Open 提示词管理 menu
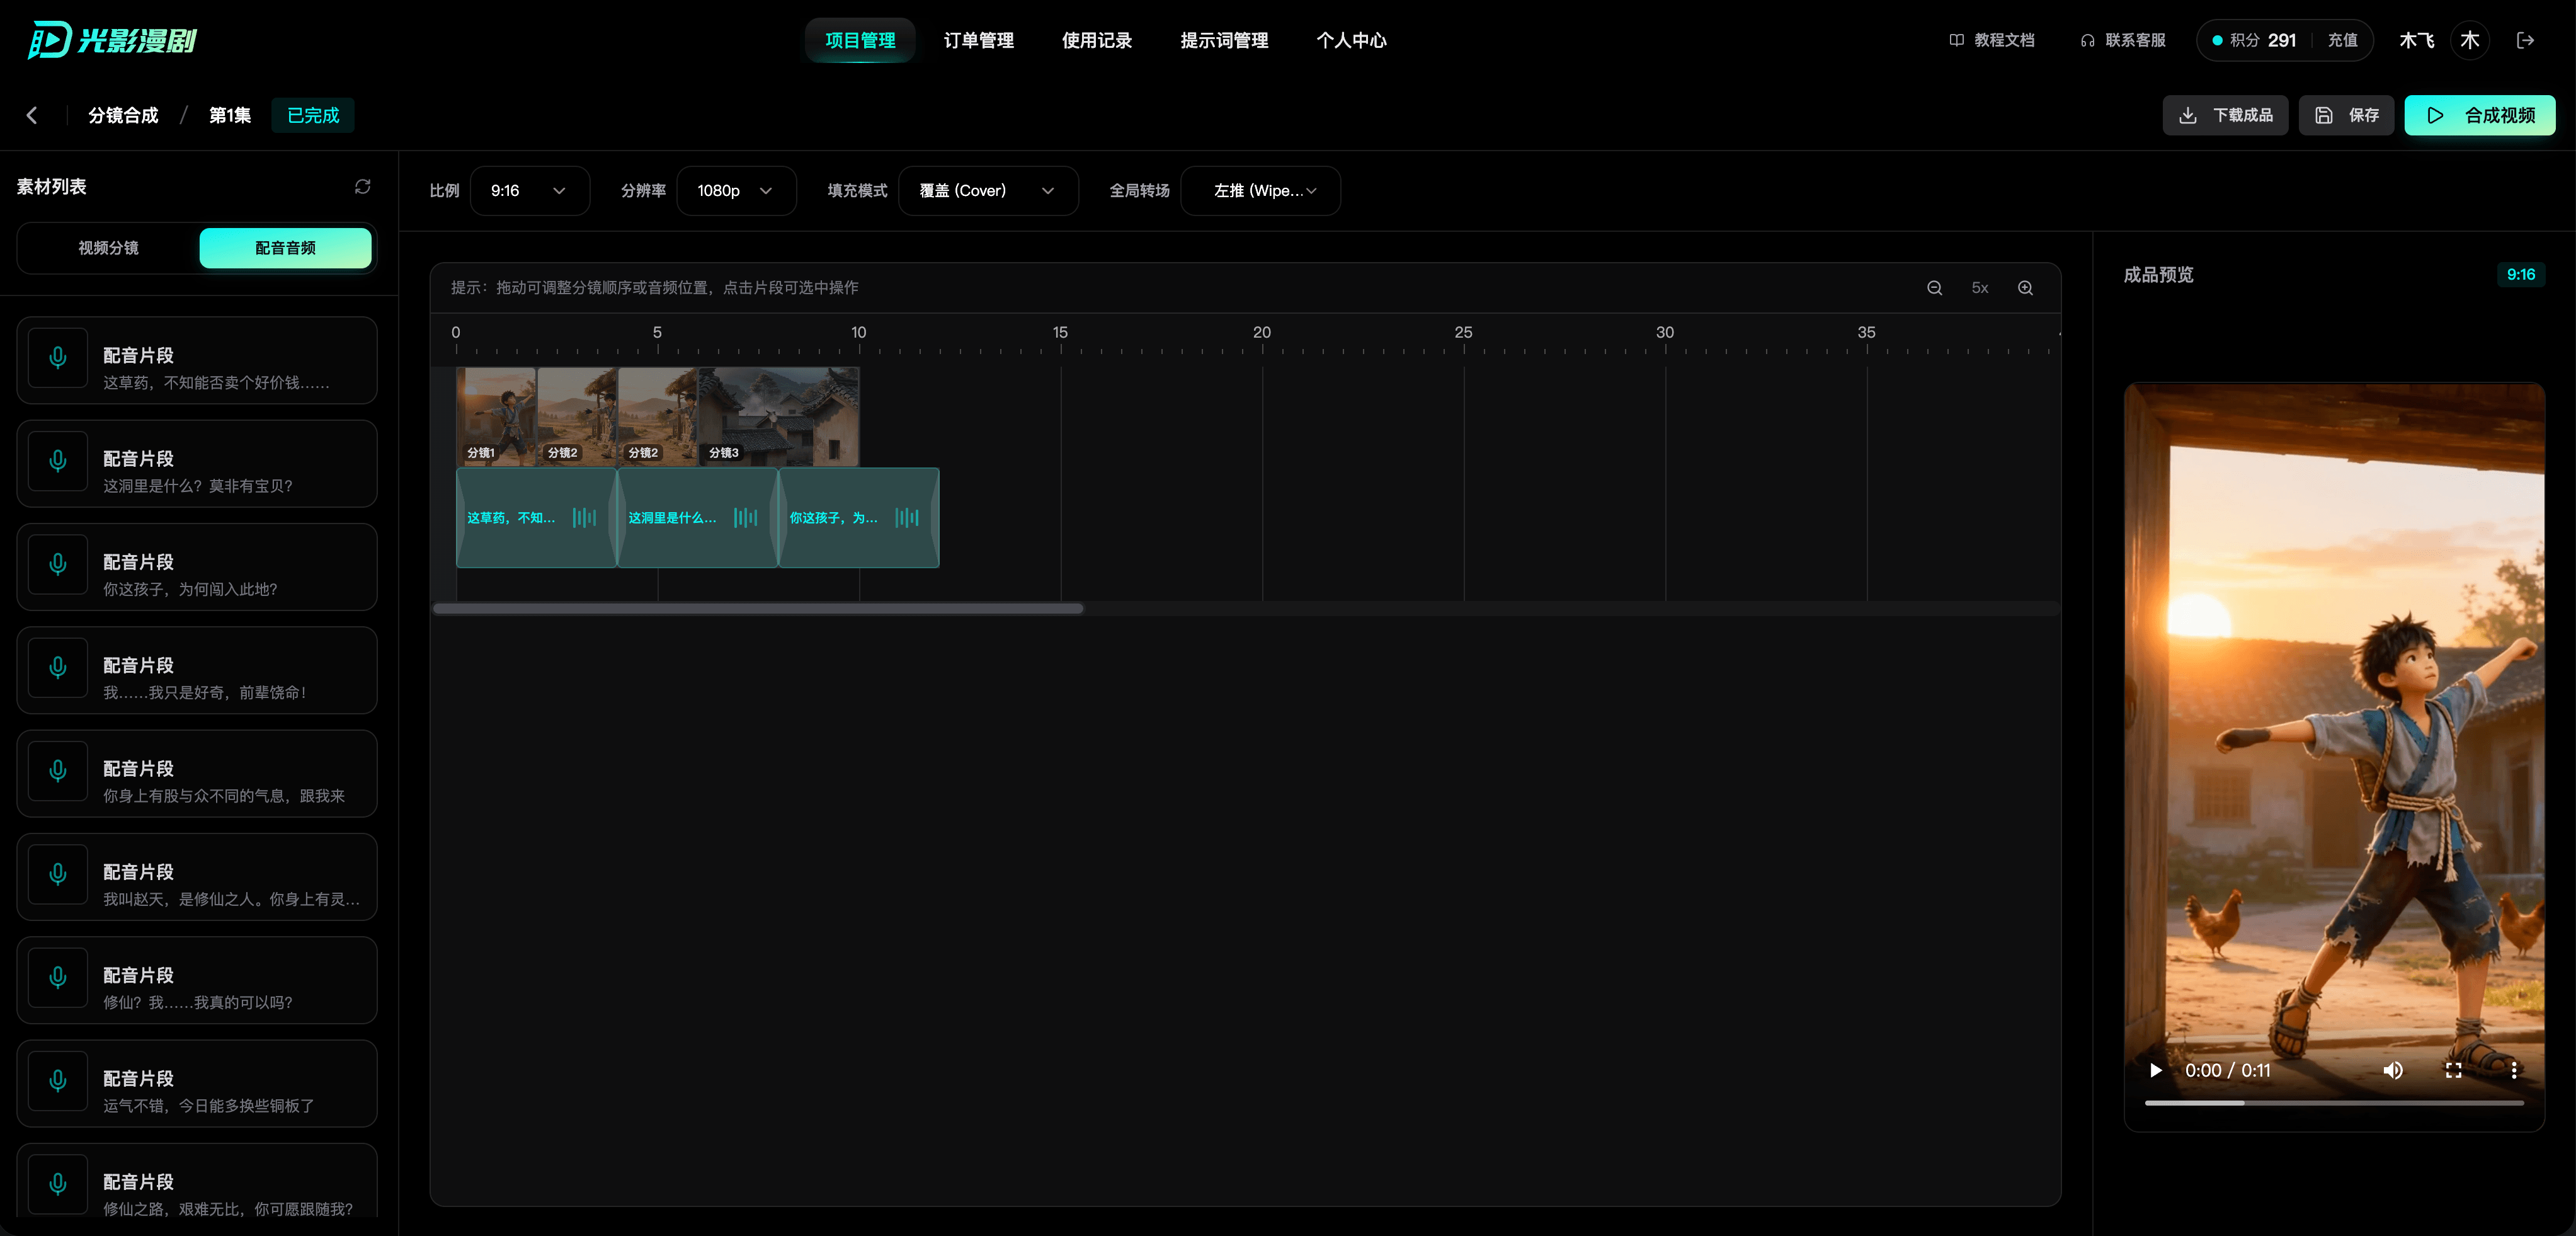The image size is (2576, 1236). (x=1224, y=40)
